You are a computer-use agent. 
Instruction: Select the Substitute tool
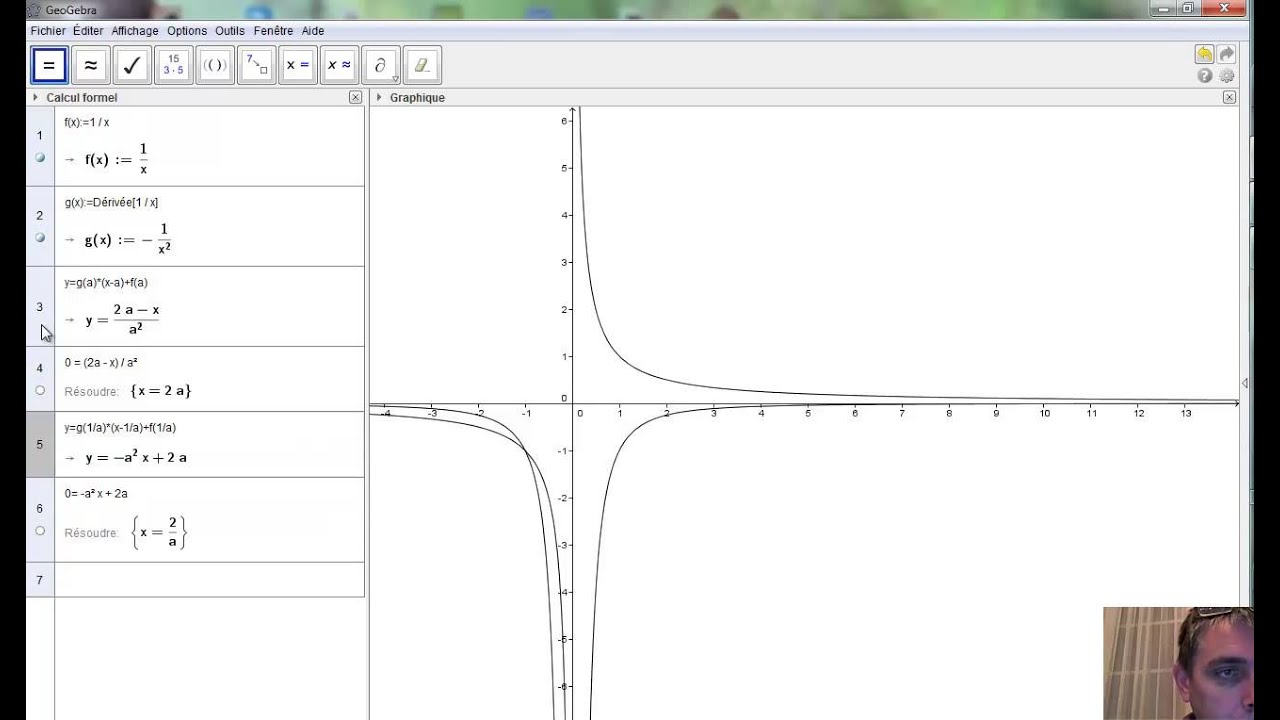coord(257,65)
